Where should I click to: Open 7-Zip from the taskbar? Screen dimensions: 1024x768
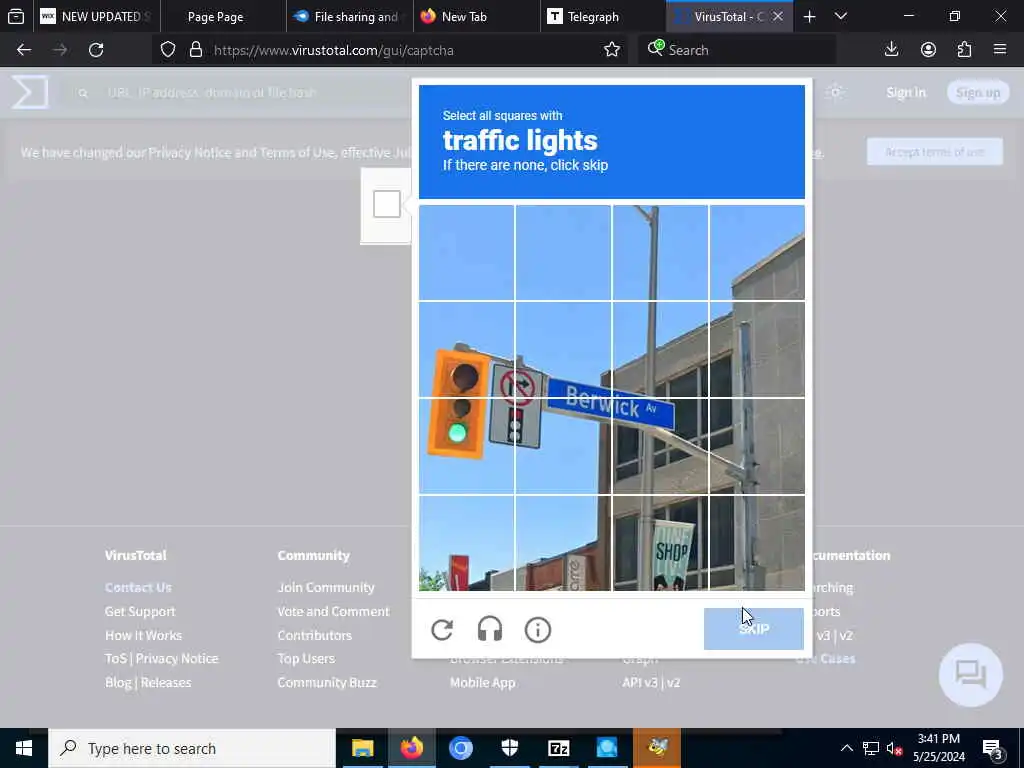click(558, 748)
